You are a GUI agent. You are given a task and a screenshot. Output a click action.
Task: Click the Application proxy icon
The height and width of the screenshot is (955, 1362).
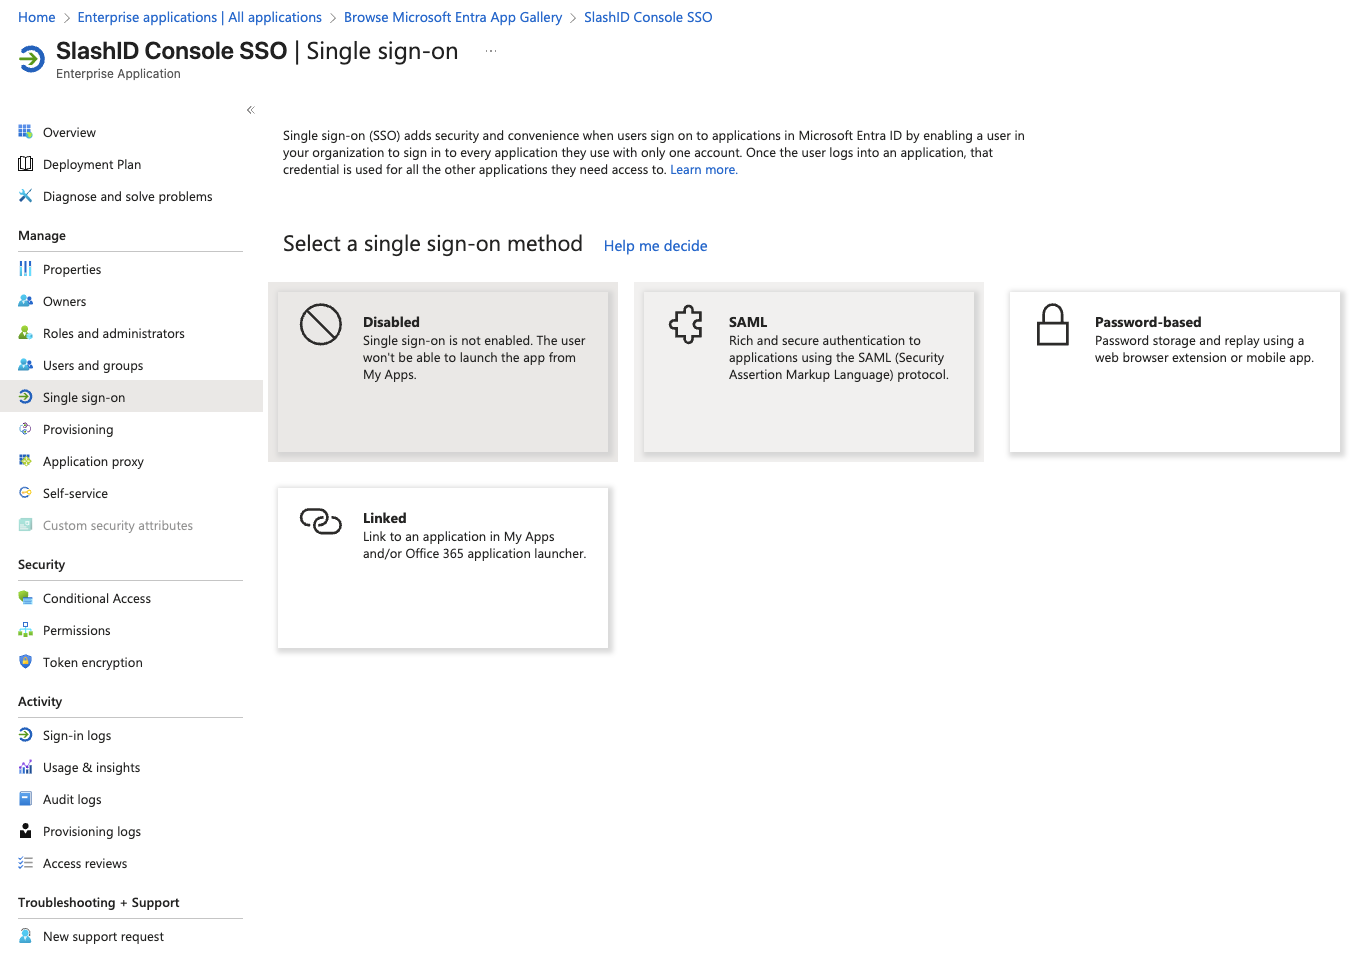(25, 461)
